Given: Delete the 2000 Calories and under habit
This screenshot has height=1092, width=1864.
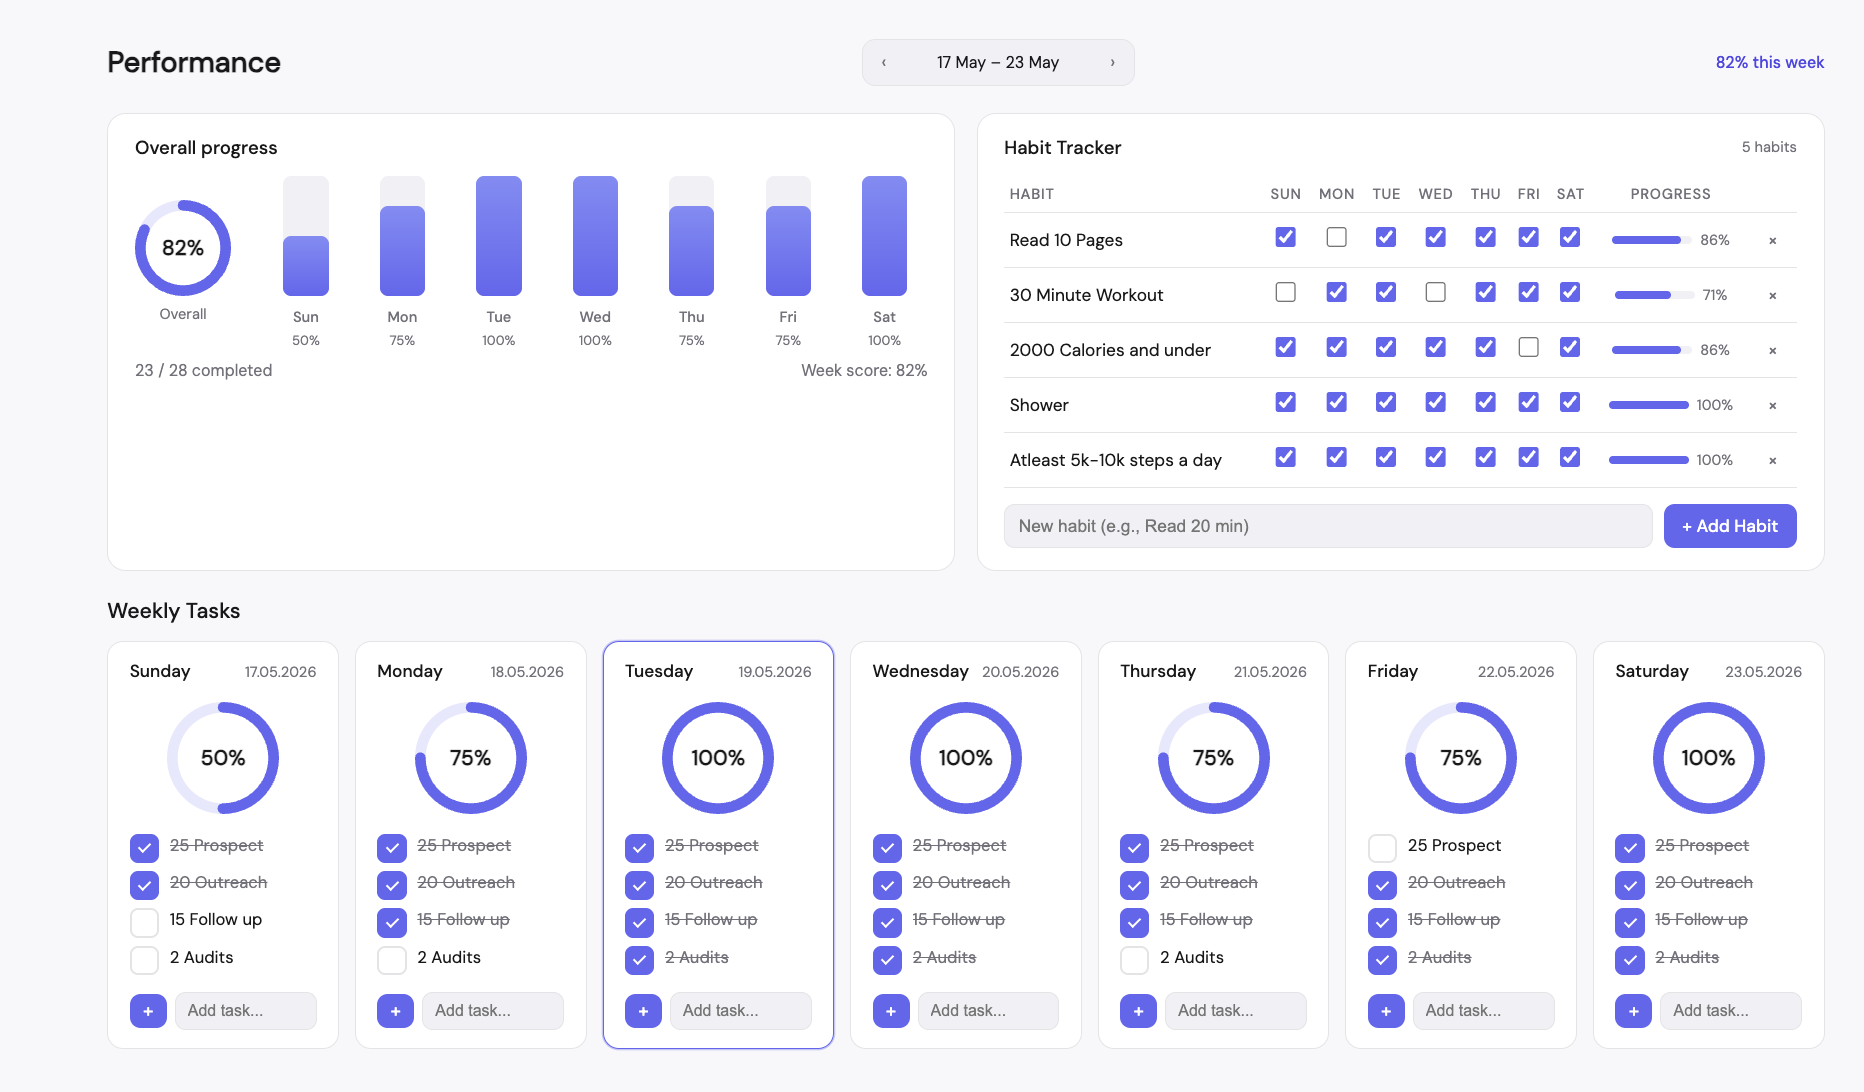Looking at the screenshot, I should coord(1772,351).
